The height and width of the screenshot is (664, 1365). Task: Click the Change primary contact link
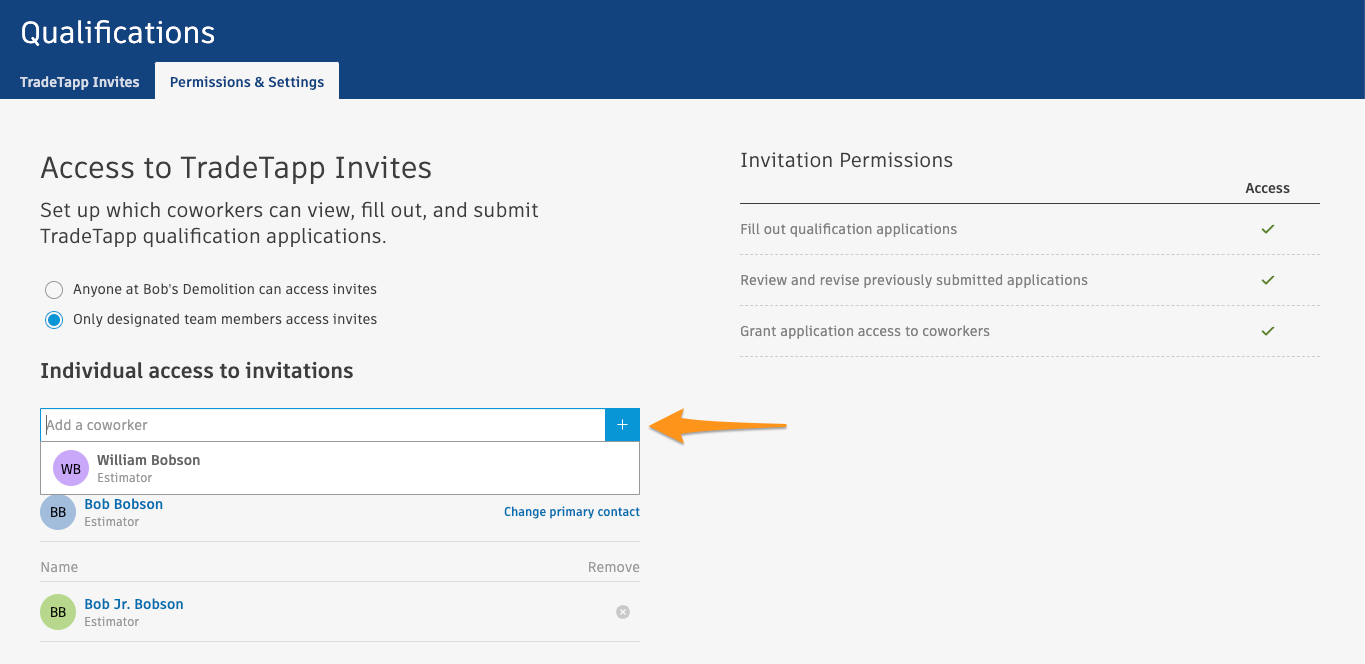click(571, 512)
